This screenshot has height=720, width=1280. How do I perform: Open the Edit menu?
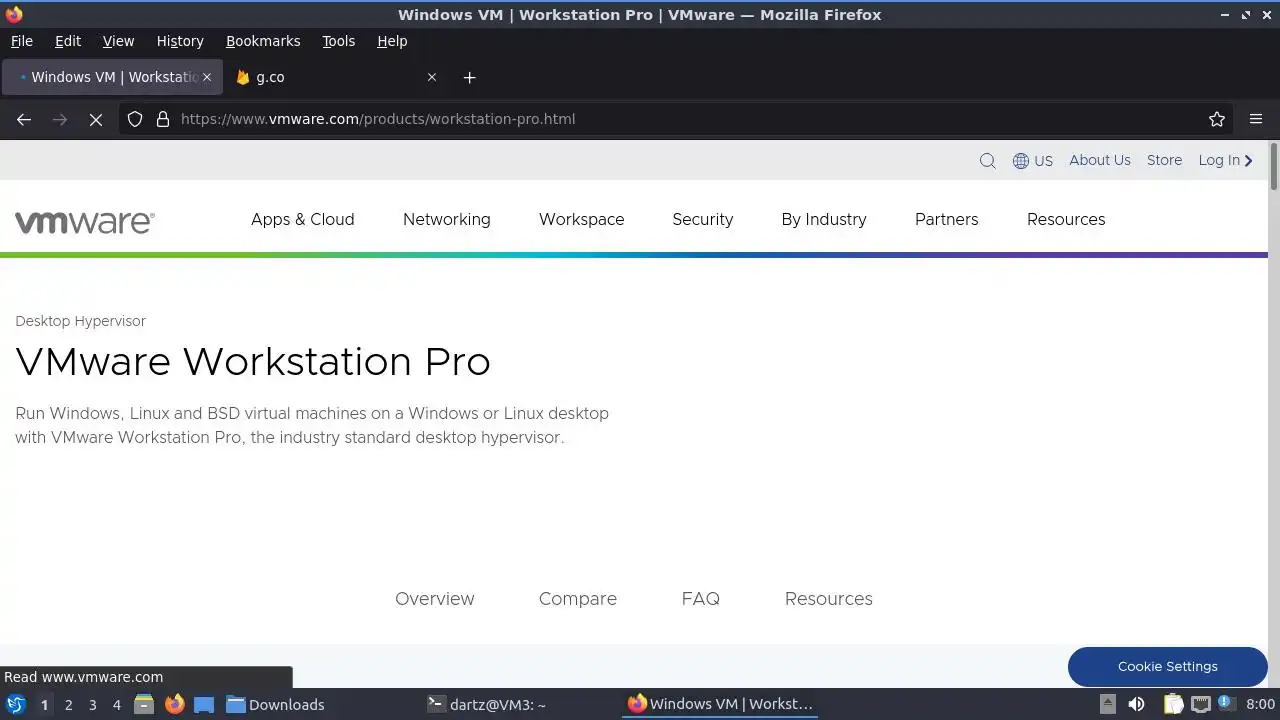coord(68,41)
